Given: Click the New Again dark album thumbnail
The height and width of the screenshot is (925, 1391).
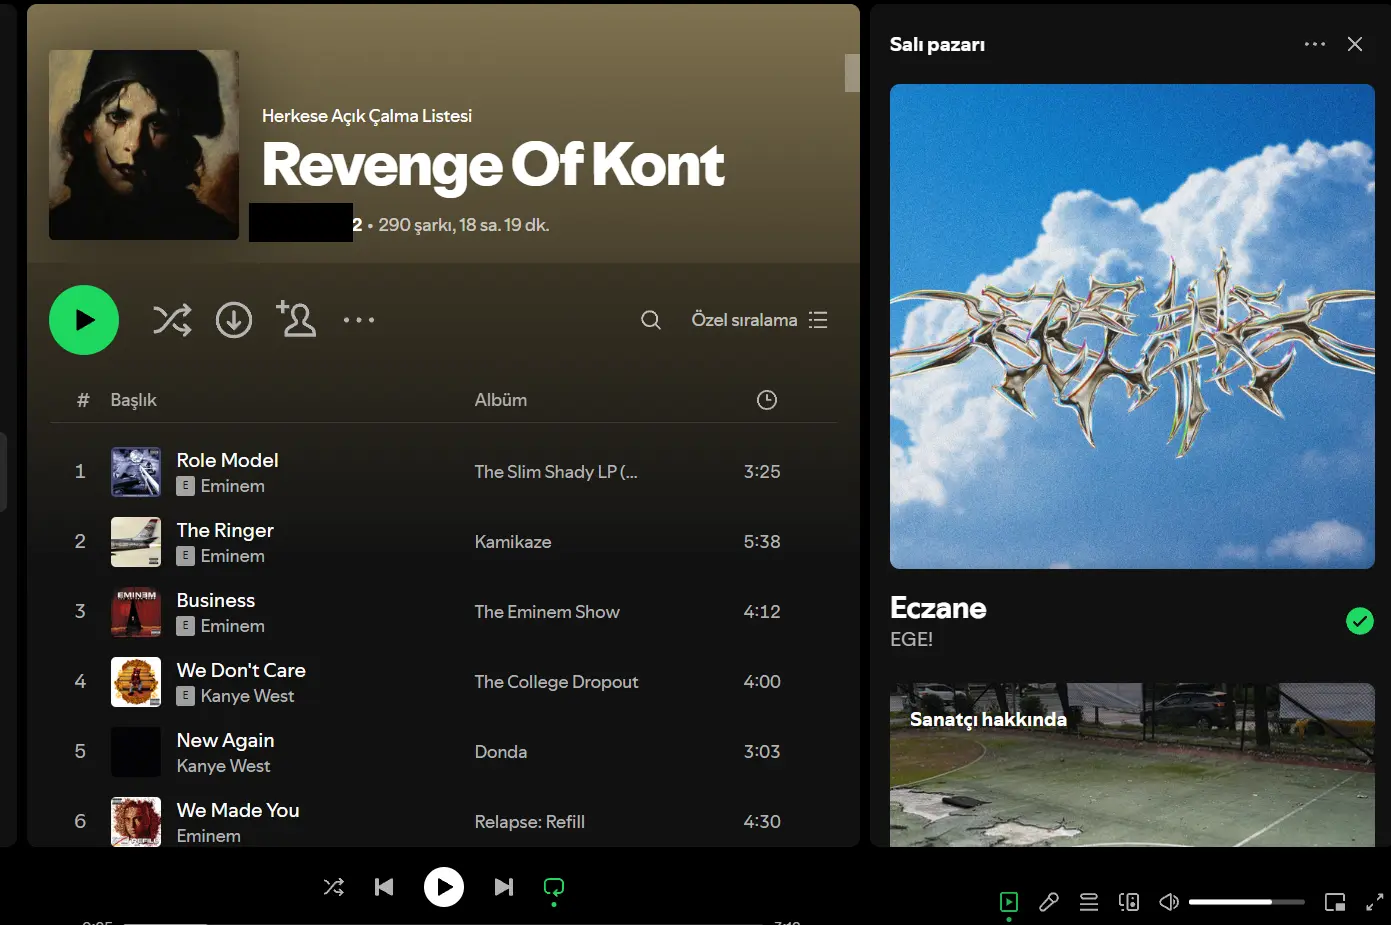Looking at the screenshot, I should pyautogui.click(x=136, y=752).
